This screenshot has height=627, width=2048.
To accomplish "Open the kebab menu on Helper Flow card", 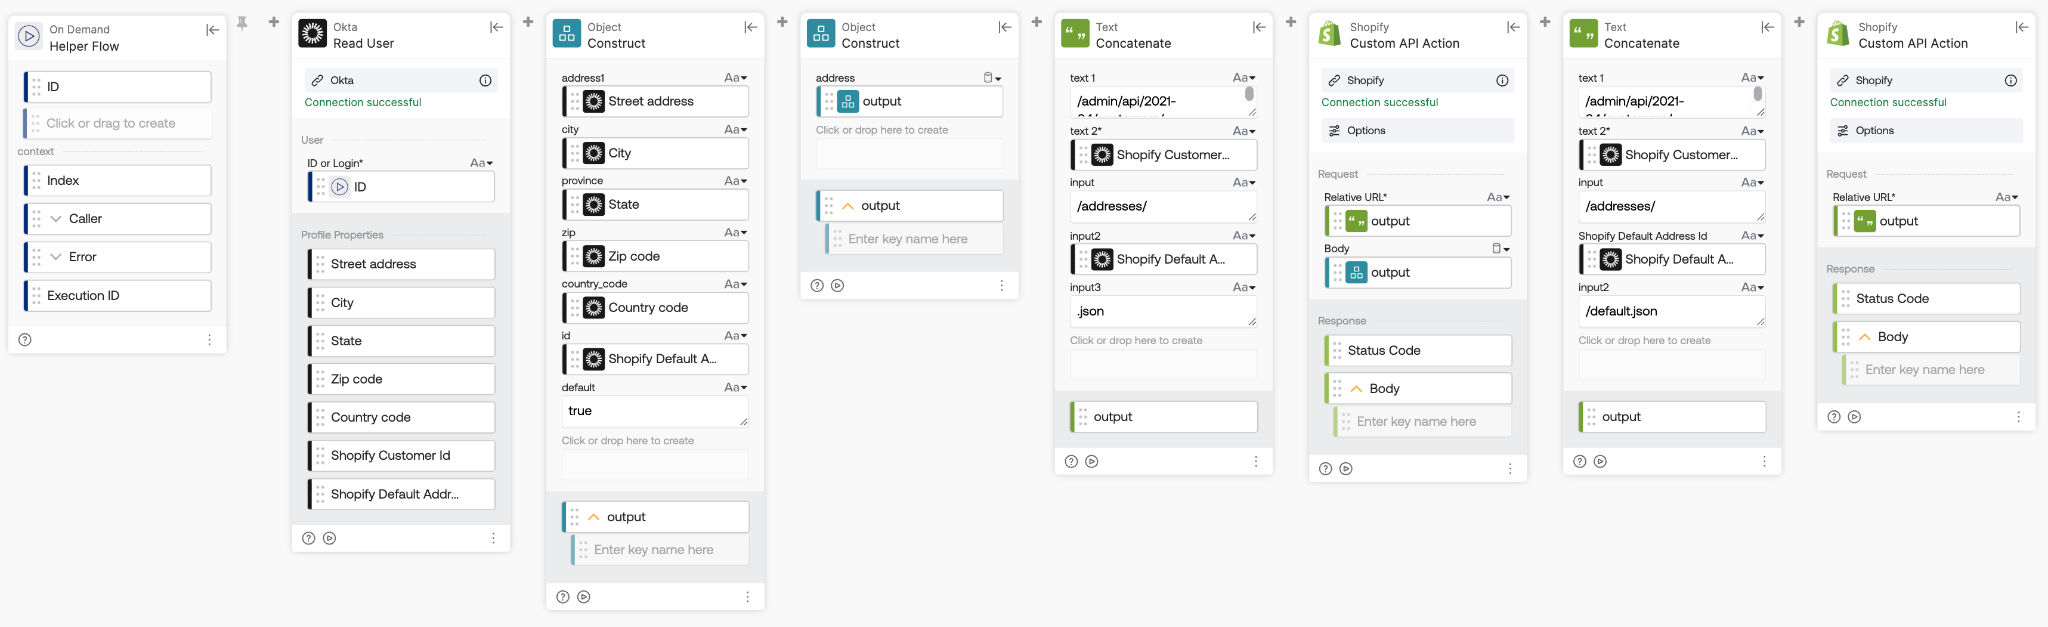I will (x=209, y=340).
